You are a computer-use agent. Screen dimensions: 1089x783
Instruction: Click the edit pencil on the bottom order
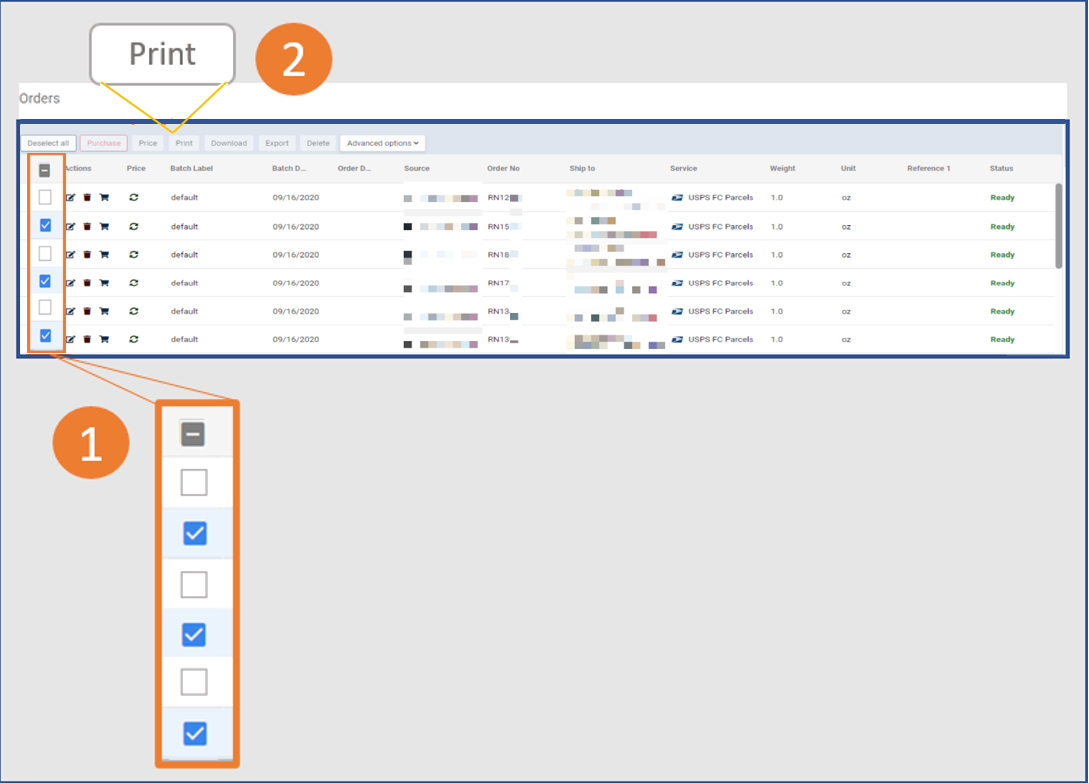tap(72, 338)
